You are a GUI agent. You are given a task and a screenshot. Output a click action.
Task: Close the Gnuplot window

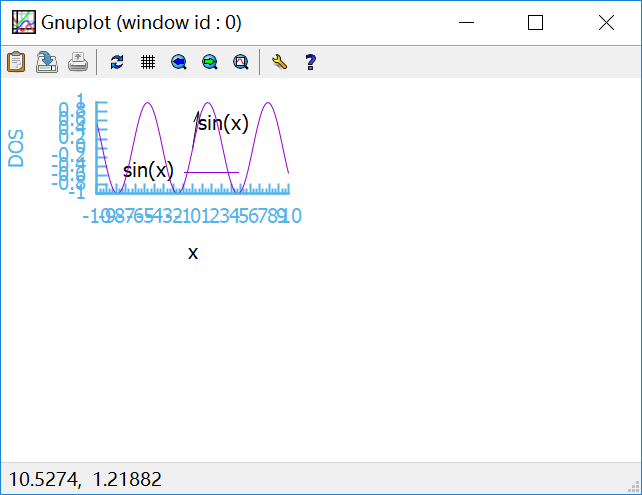coord(606,23)
